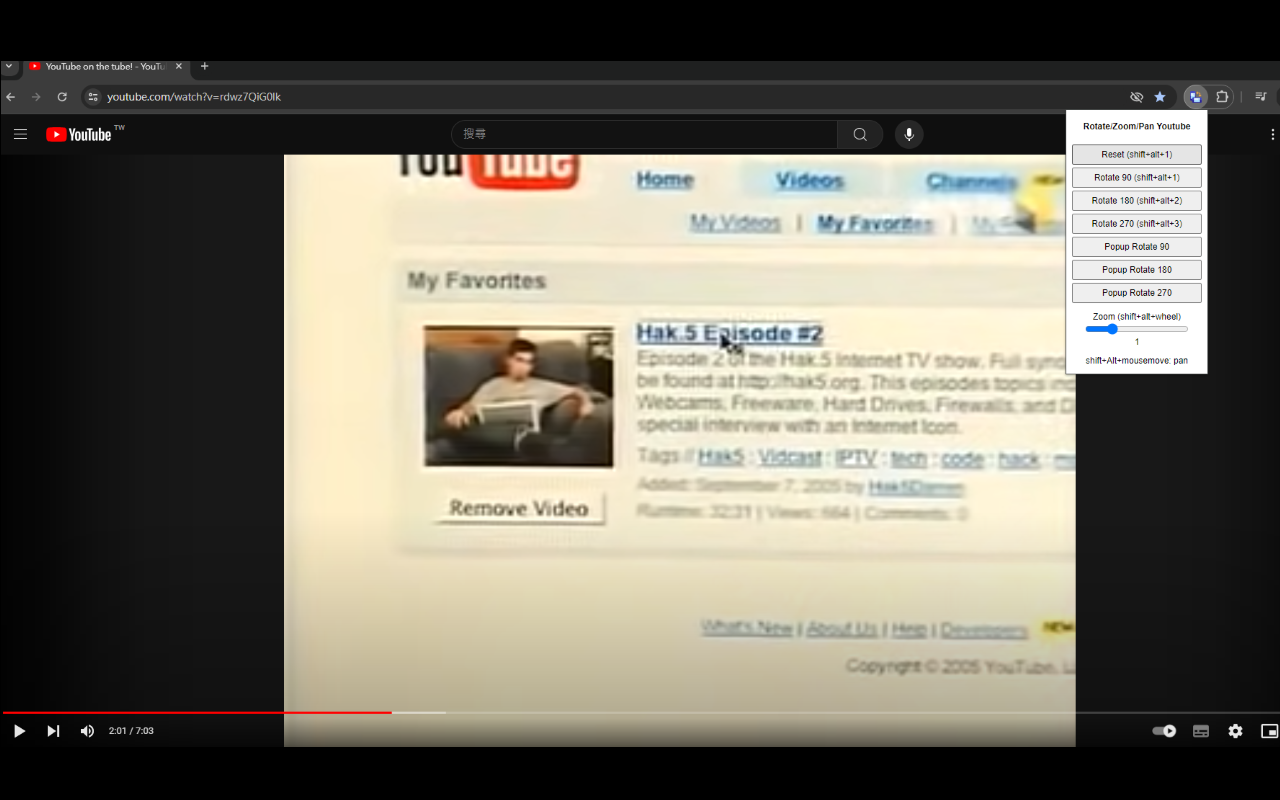Start voice search with the microphone icon
Viewport: 1280px width, 800px height.
tap(909, 134)
